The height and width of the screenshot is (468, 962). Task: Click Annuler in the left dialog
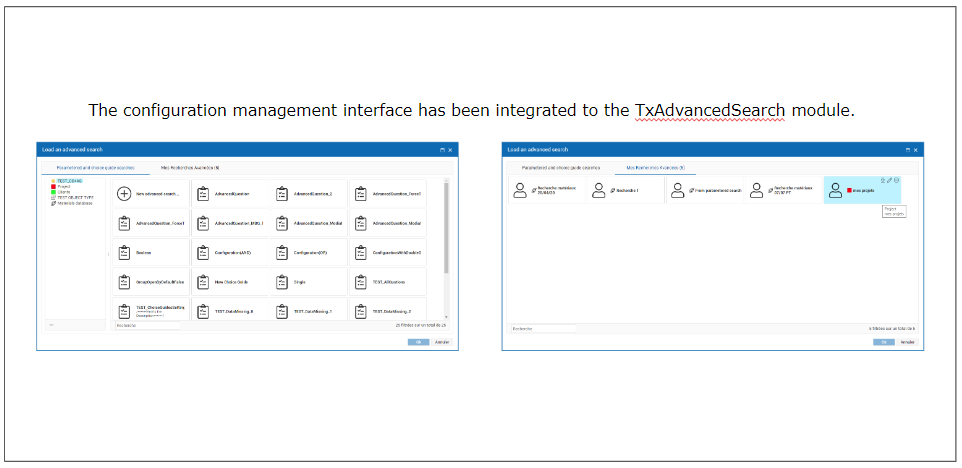point(442,342)
